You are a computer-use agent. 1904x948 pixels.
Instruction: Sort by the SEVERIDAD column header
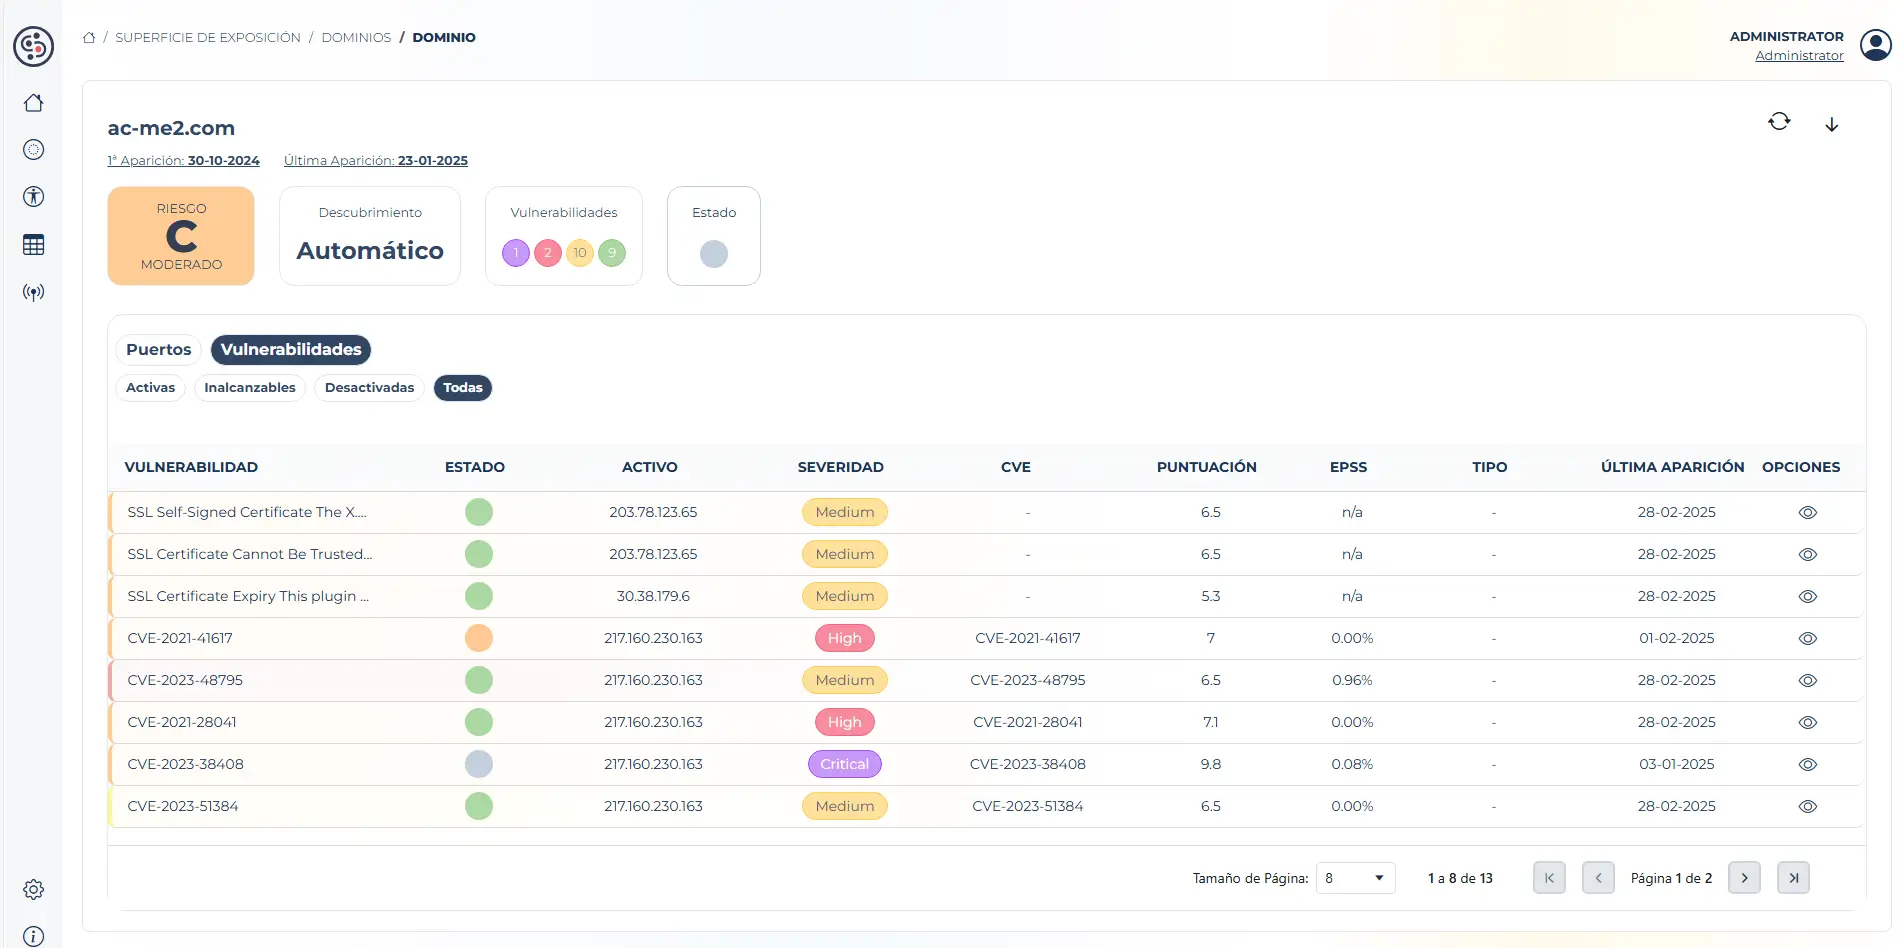click(840, 467)
